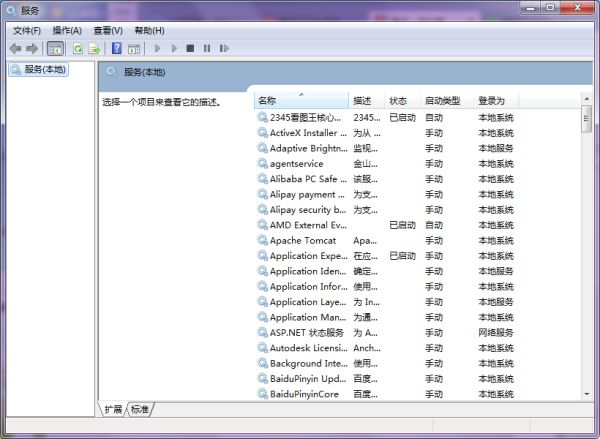600x439 pixels.
Task: Select the 2345看图王核心 service row
Action: [386, 118]
